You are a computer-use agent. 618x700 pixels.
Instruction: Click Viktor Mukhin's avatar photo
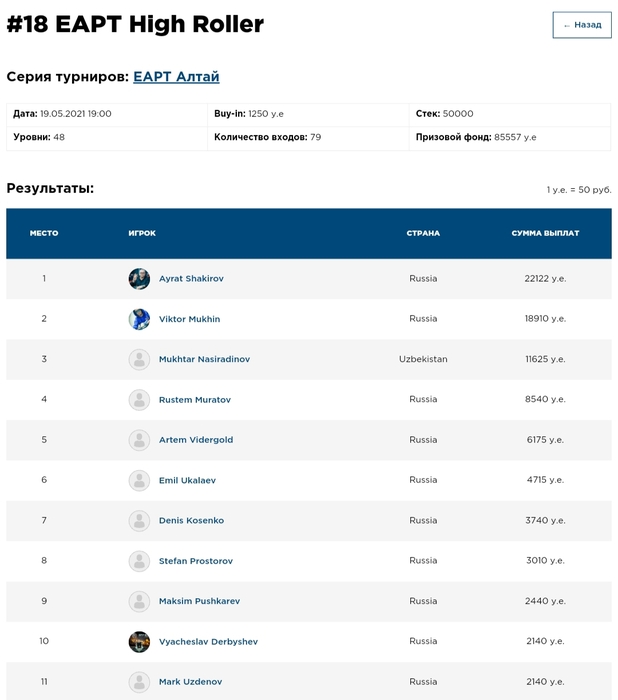pos(139,319)
